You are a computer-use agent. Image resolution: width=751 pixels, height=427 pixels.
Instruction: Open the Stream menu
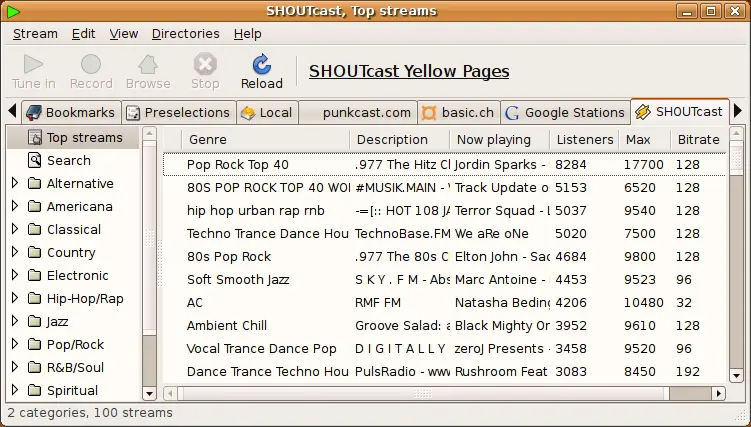(35, 34)
